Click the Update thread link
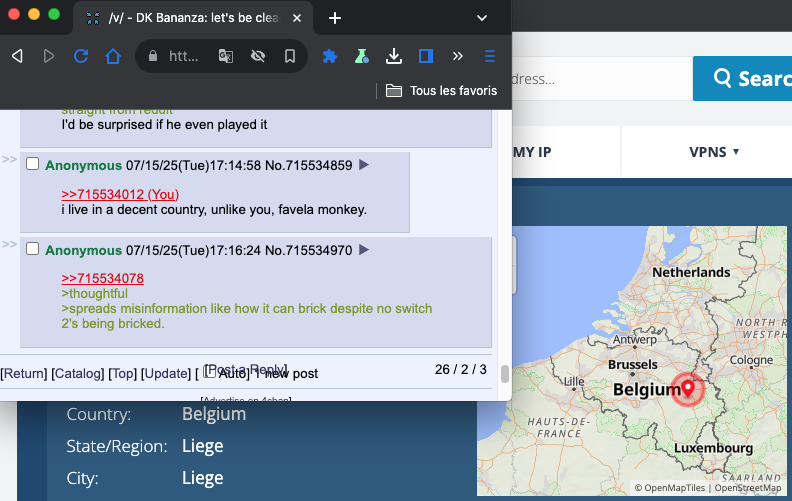The height and width of the screenshot is (501, 792). [166, 374]
